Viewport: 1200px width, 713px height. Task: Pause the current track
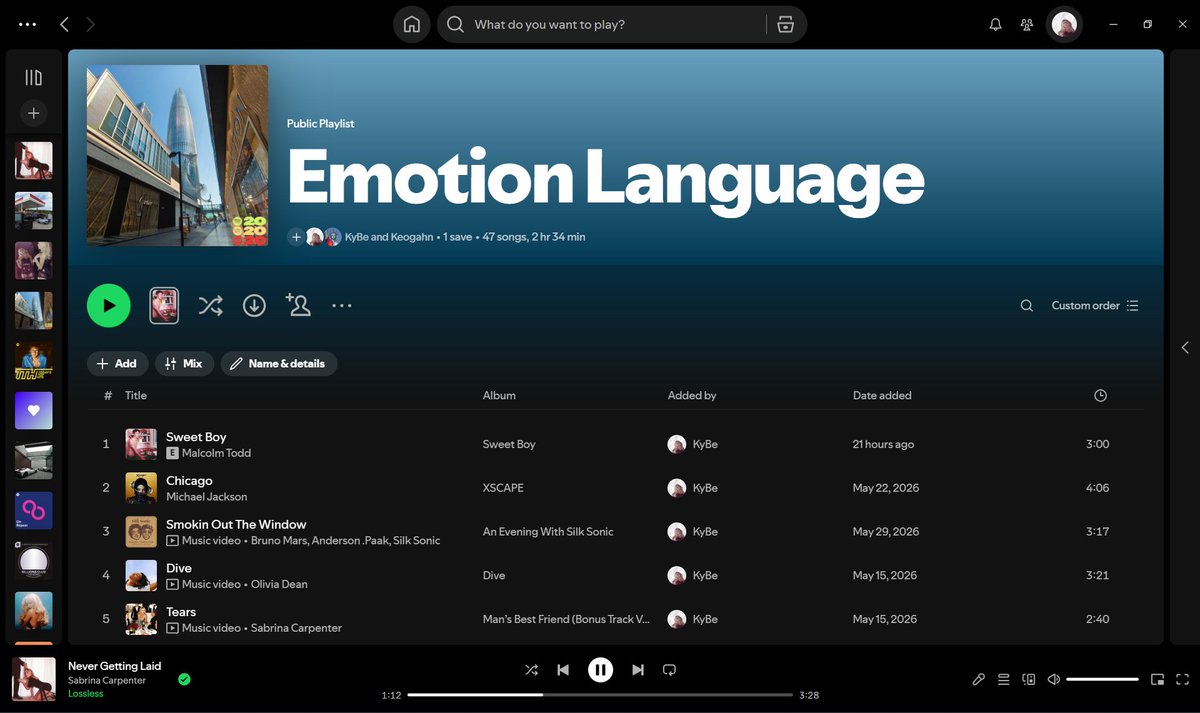pyautogui.click(x=600, y=670)
